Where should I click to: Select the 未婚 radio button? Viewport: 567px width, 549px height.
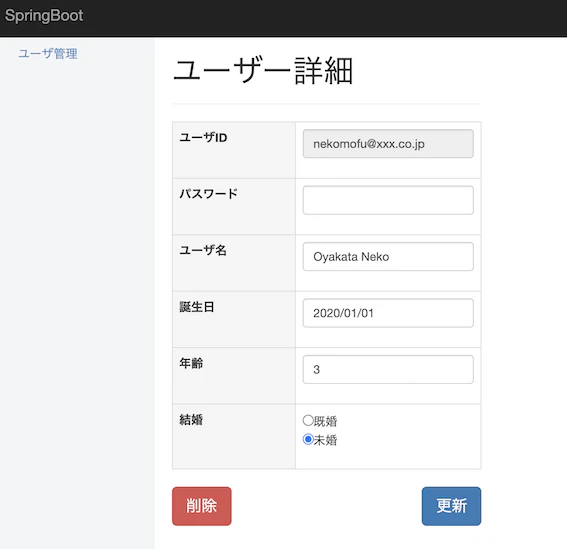tap(308, 439)
